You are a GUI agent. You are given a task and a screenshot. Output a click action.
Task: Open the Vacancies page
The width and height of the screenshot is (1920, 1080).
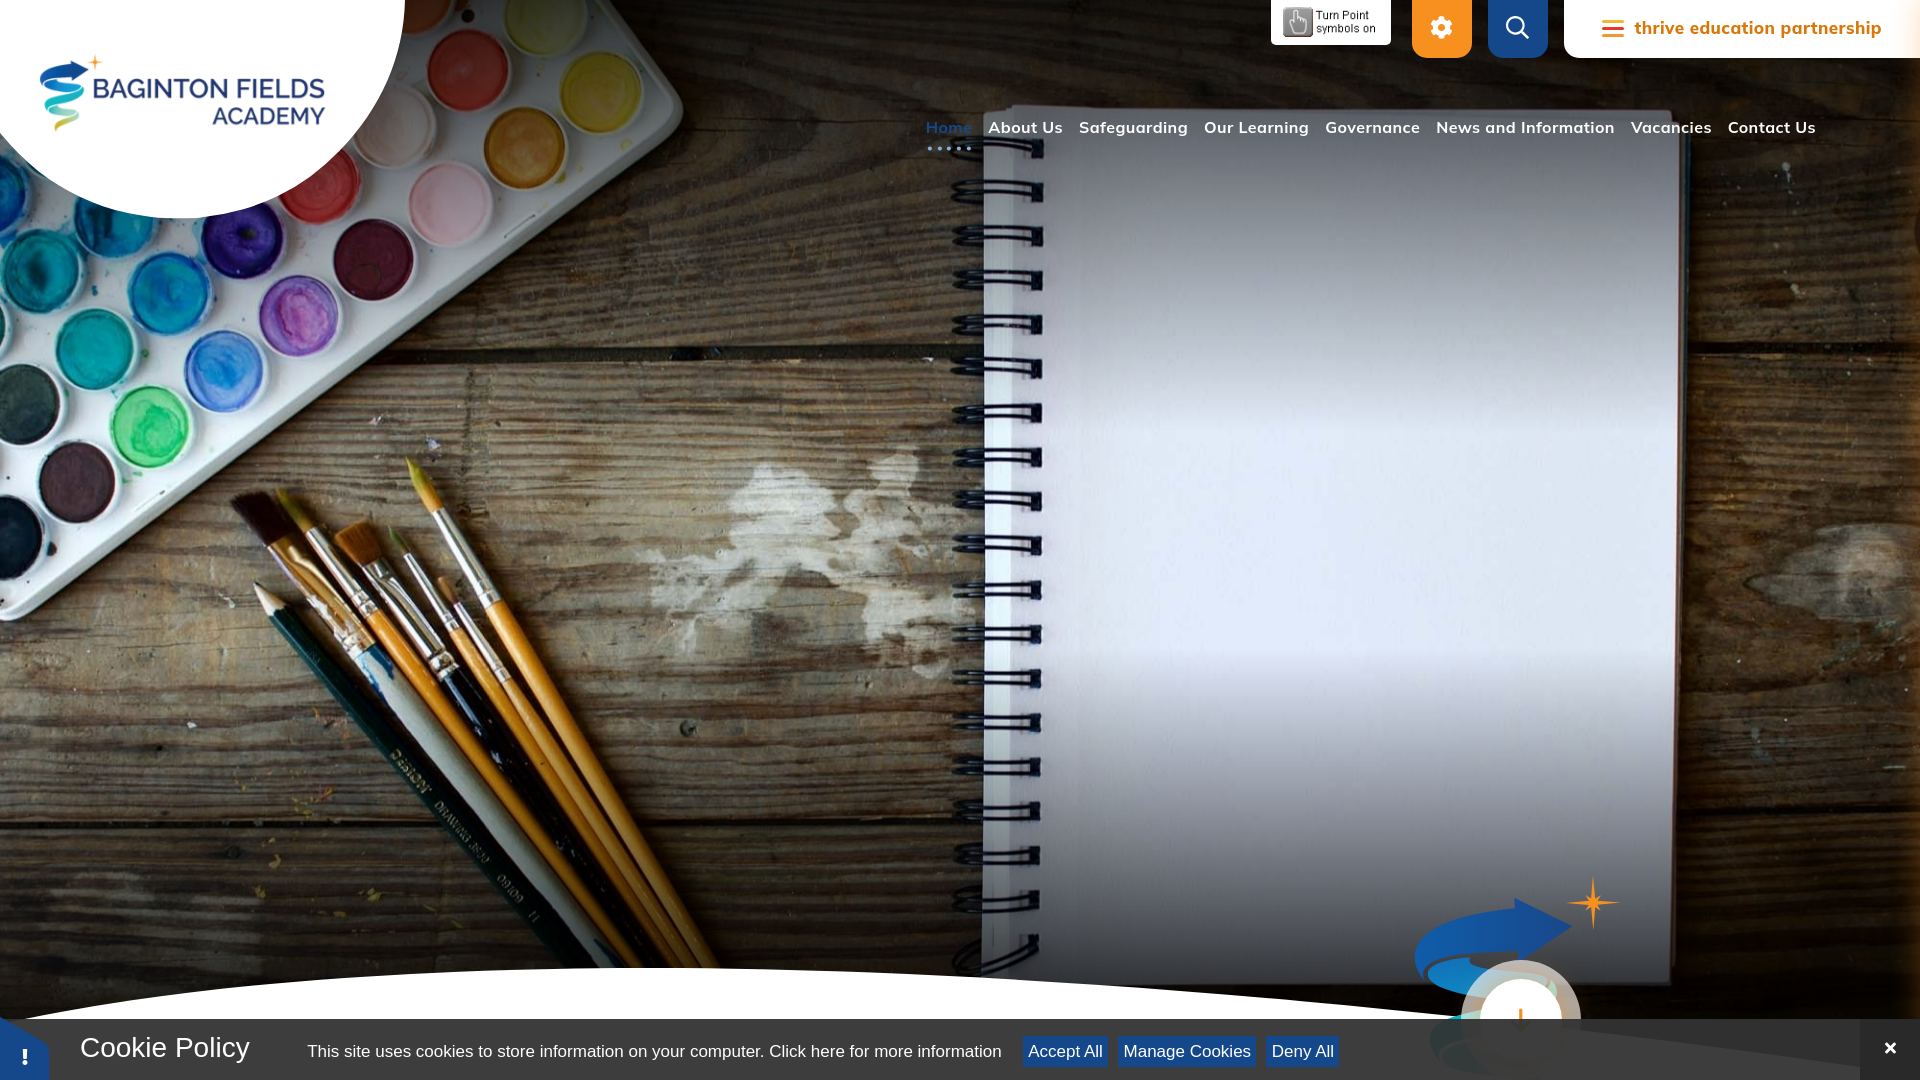click(x=1670, y=128)
